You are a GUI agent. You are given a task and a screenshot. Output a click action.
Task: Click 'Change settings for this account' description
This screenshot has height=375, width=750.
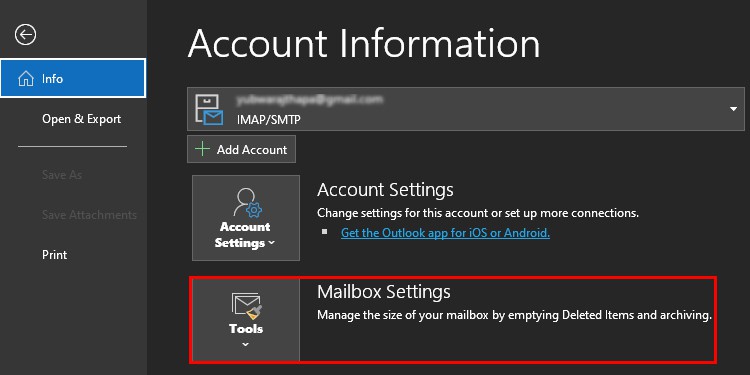tap(478, 213)
